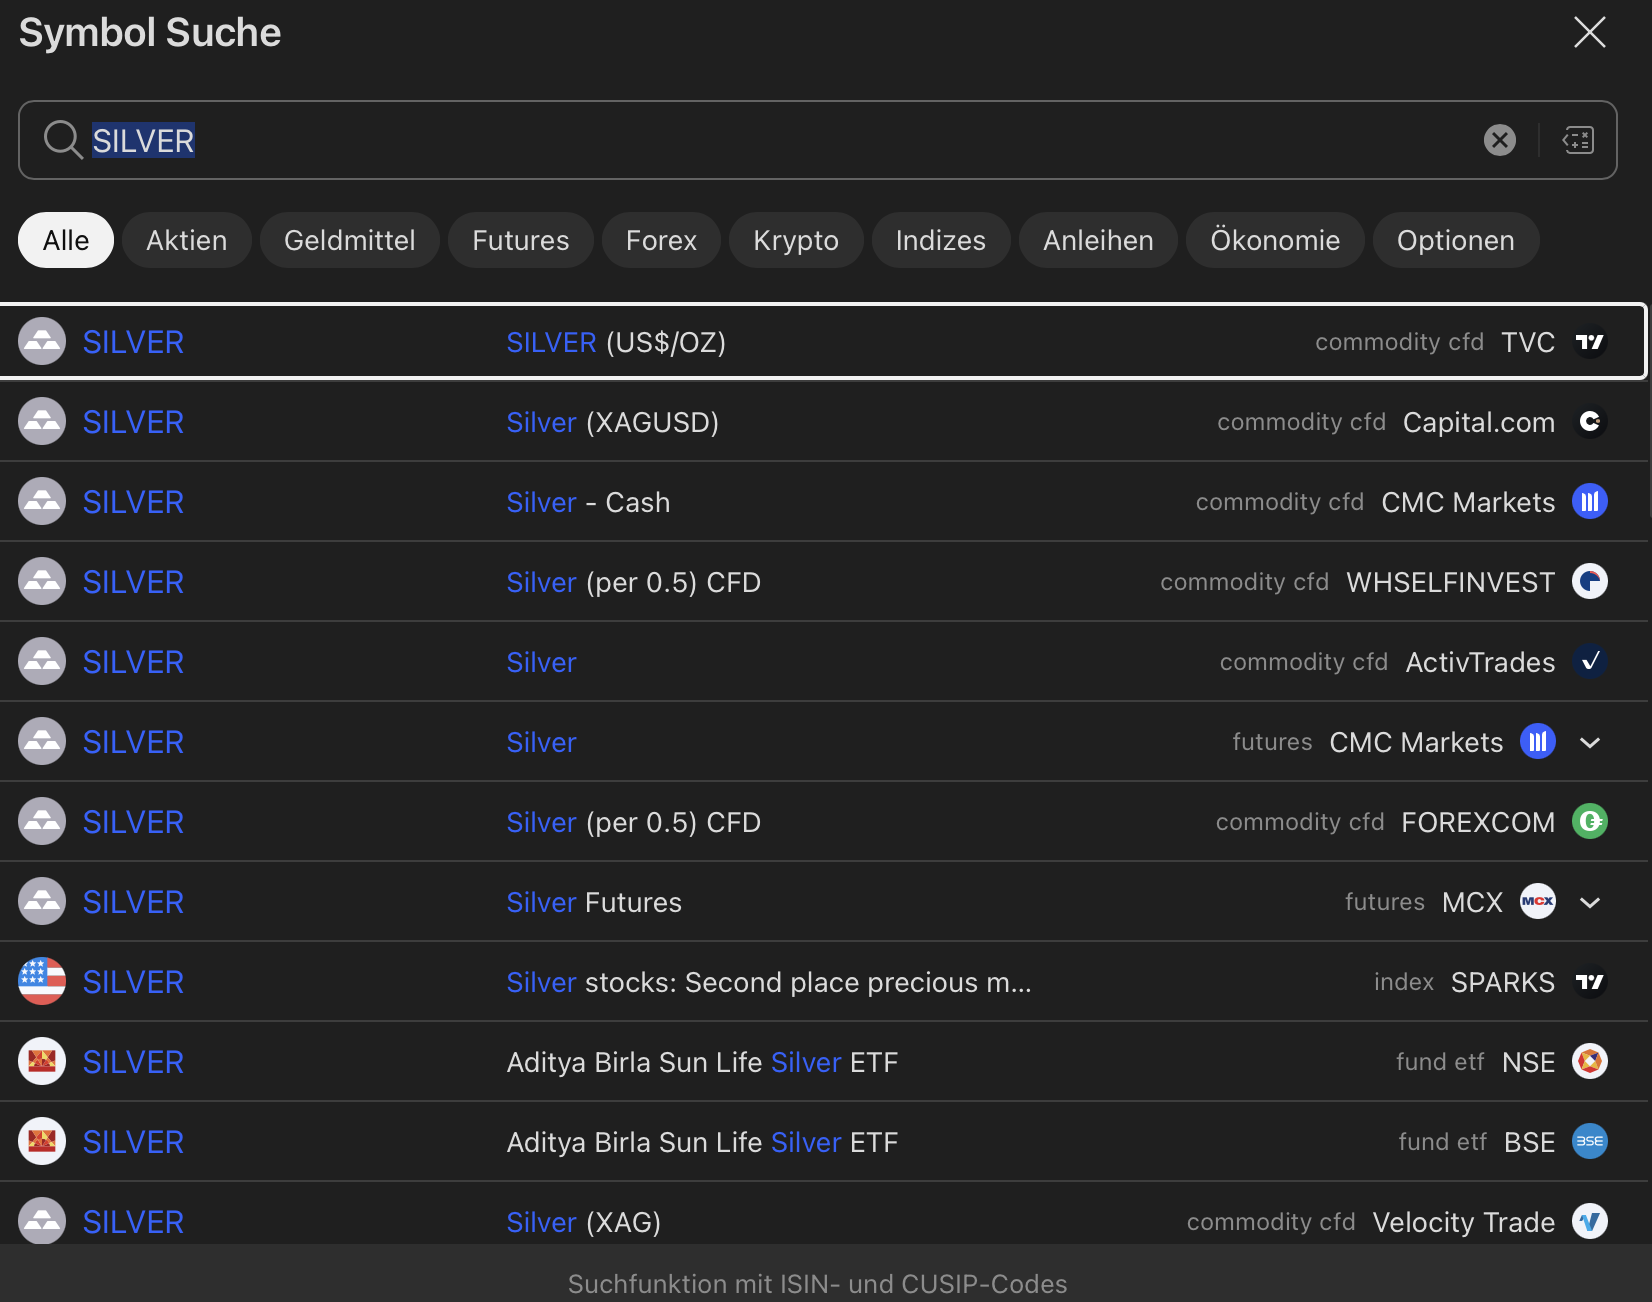Select the Krypto filter tab

click(x=795, y=240)
